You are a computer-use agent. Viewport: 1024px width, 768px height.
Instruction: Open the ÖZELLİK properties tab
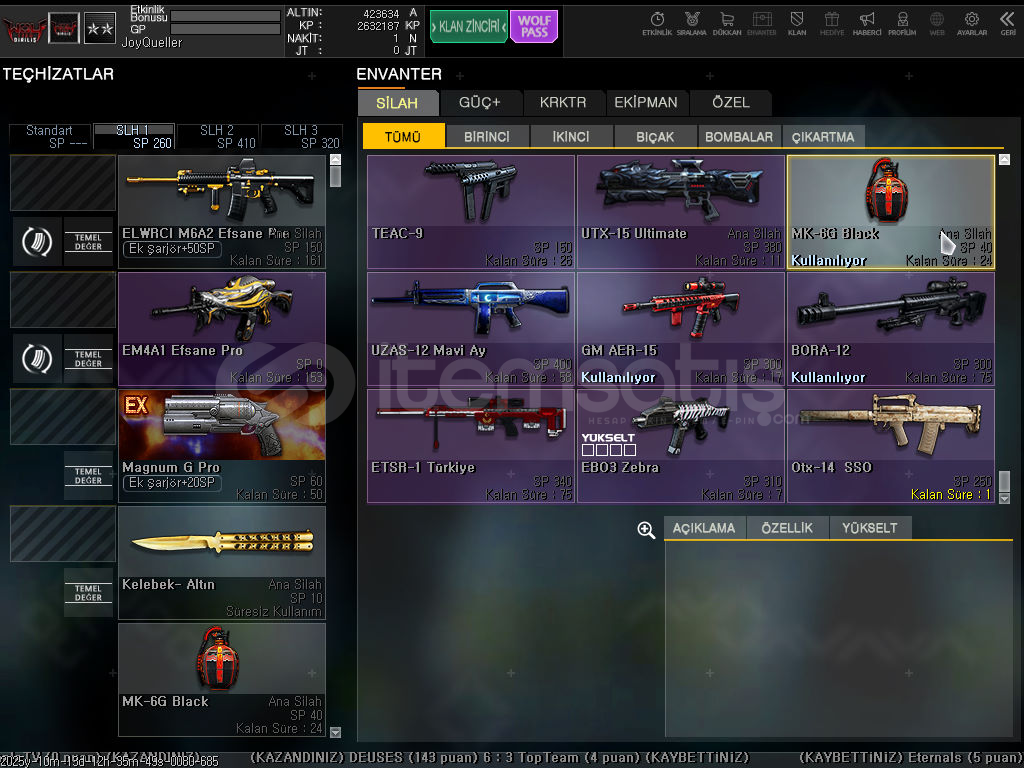[x=787, y=528]
